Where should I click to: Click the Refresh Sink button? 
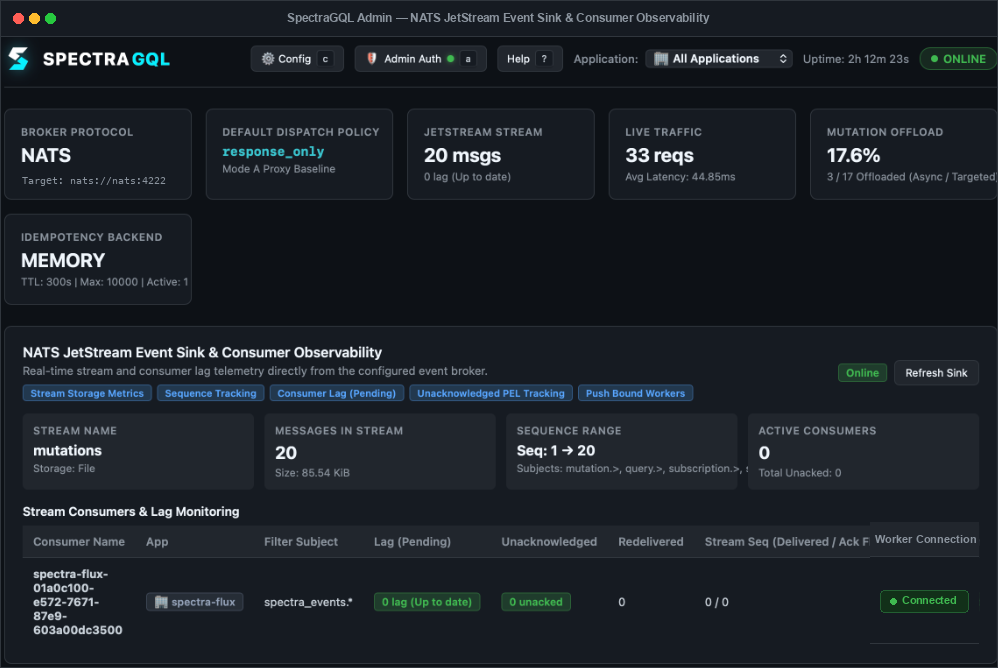(x=936, y=373)
